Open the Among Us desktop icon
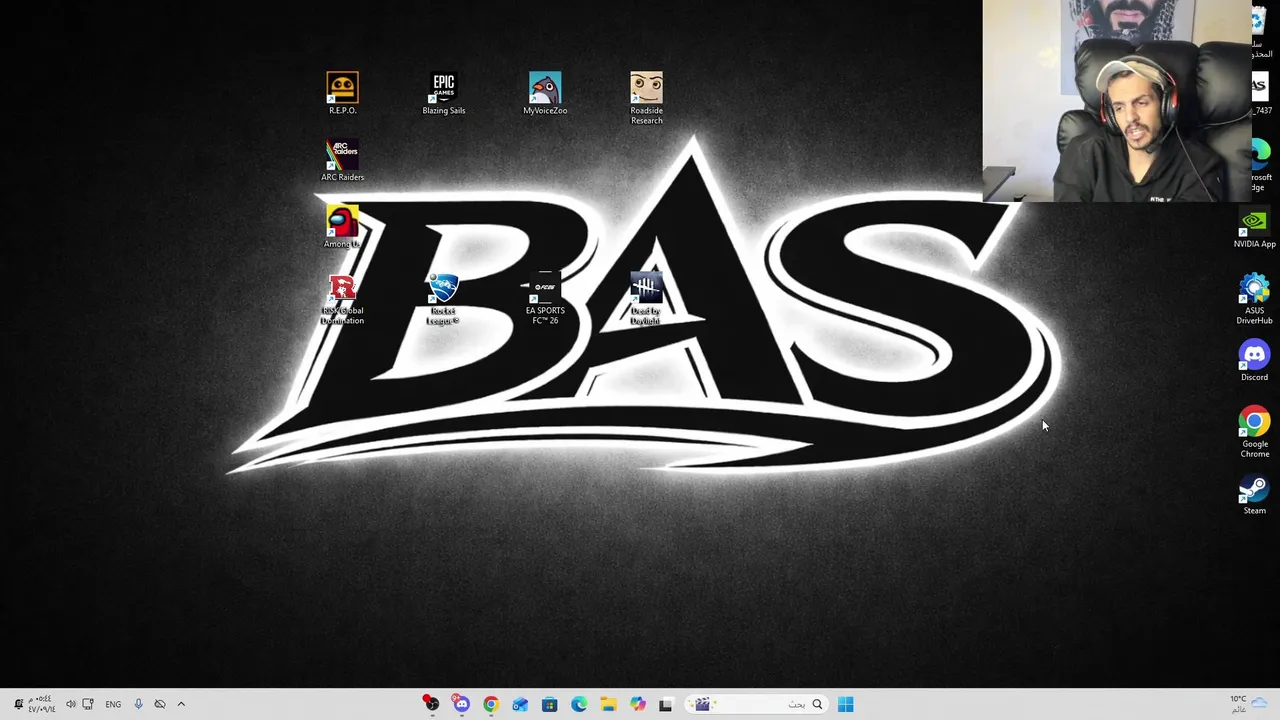This screenshot has width=1280, height=720. tap(342, 227)
